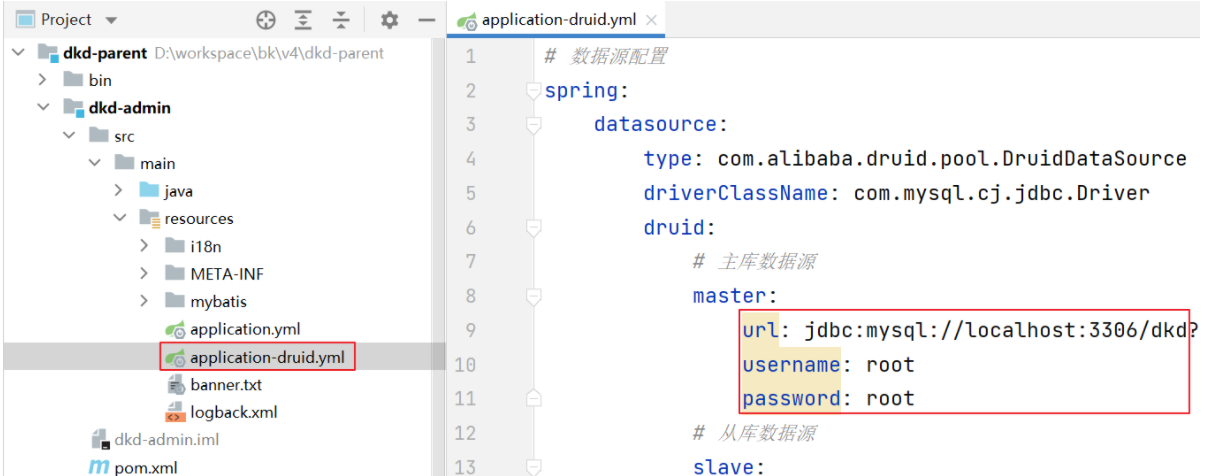
Task: Click the jdbc:mysql://localhost:3306/dkd url value
Action: coord(996,330)
